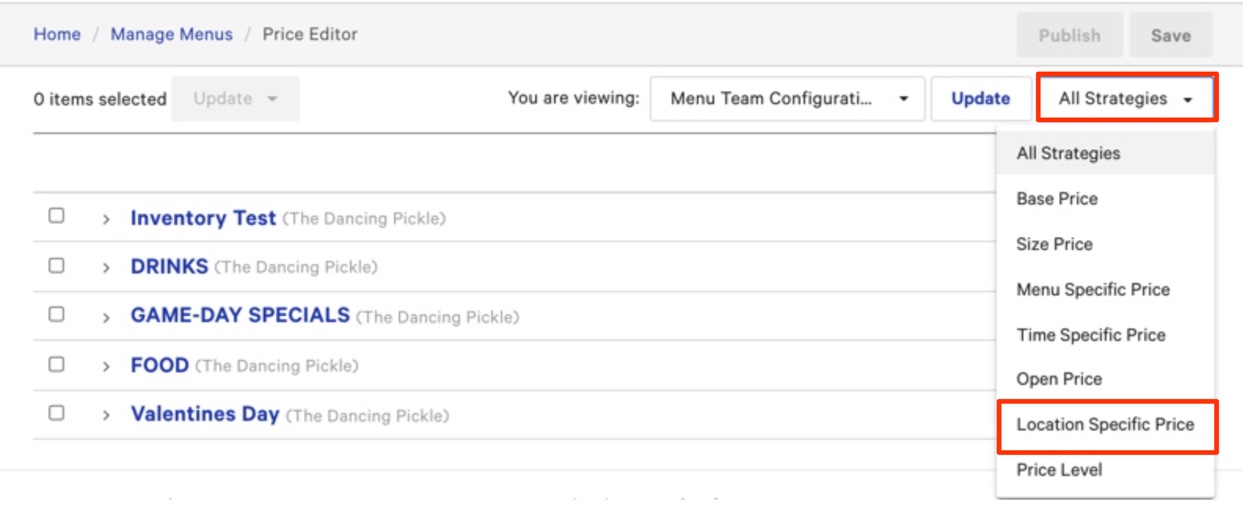Screen dimensions: 1243x513
Task: Expand the GAME-DAY SPECIALS chevron
Action: click(106, 318)
